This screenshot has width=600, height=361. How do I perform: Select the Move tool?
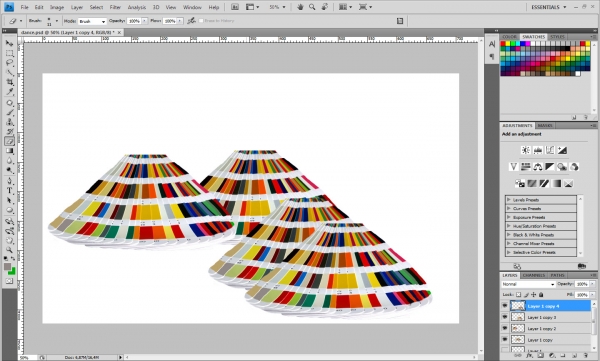click(9, 43)
